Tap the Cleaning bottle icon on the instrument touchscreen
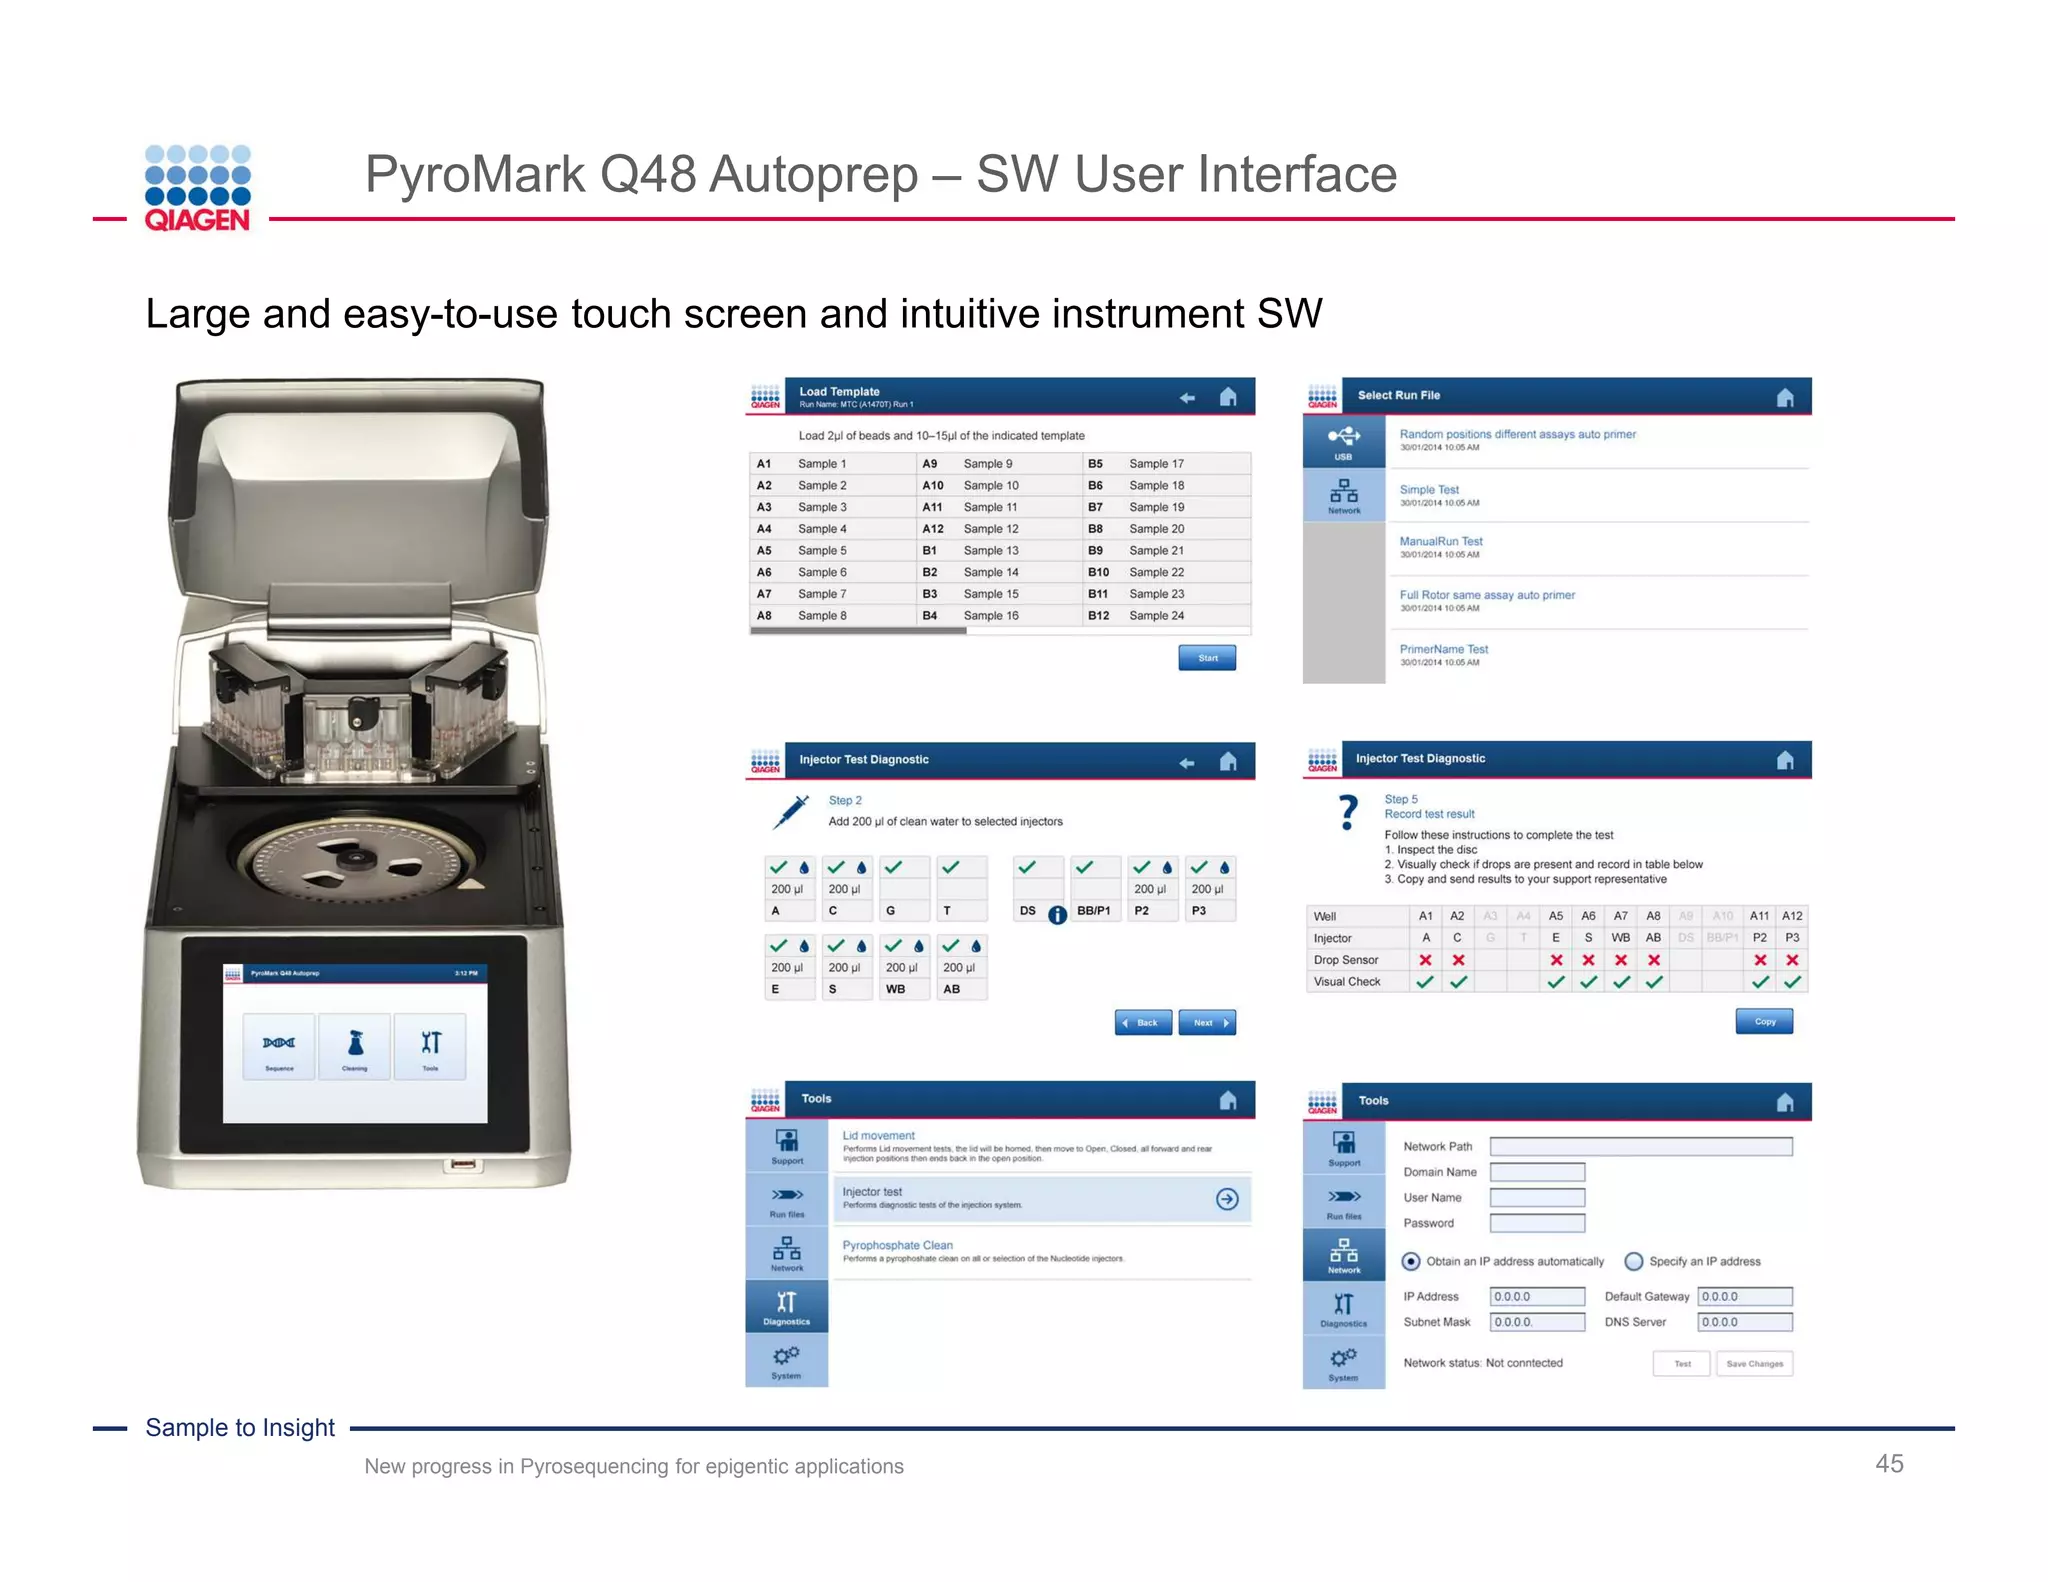The width and height of the screenshot is (2048, 1582). [x=355, y=1045]
